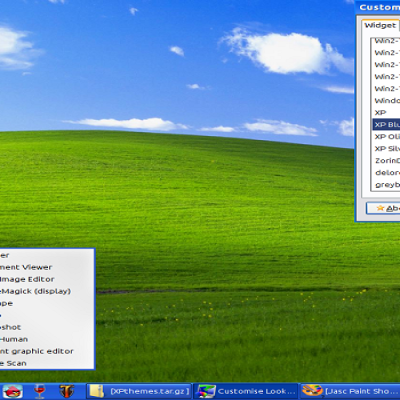400x400 pixels.
Task: Choose the 'XP Silv' theme row
Action: tap(386, 149)
